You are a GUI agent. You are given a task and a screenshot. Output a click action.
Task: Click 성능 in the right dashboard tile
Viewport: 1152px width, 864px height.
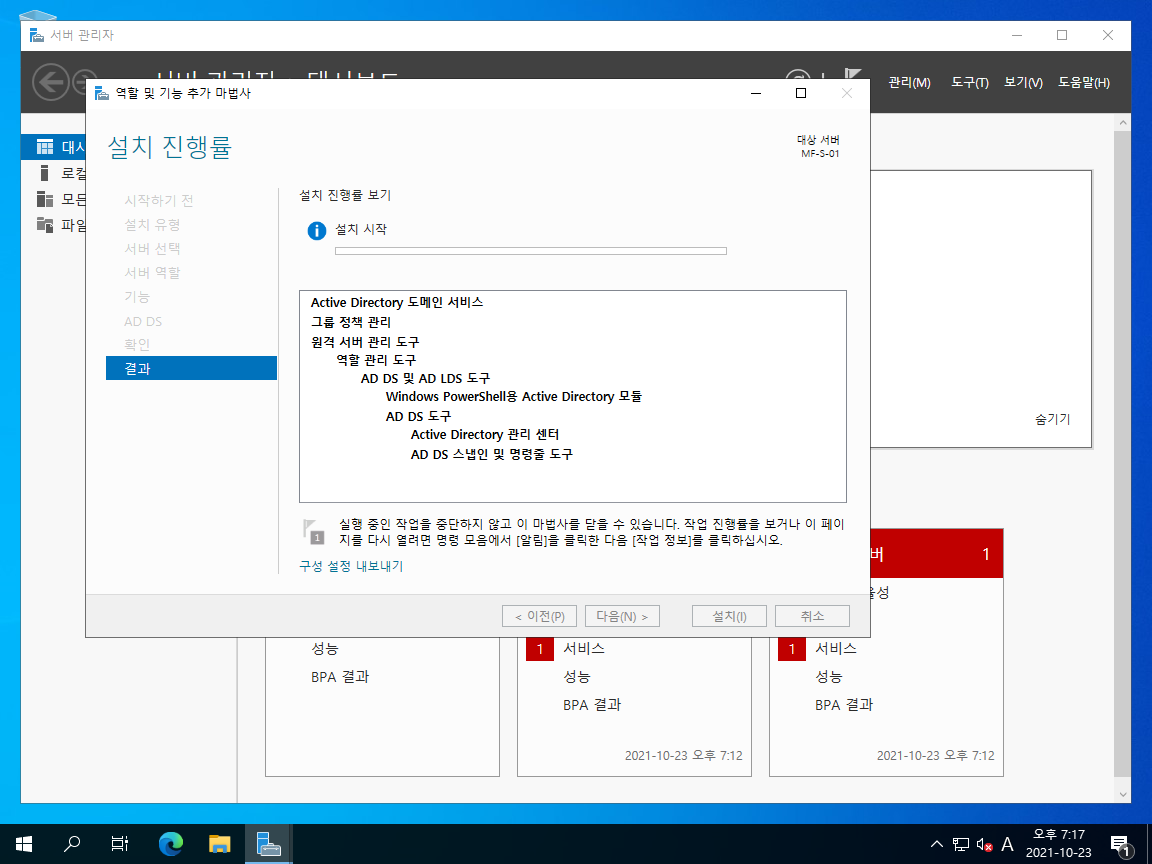[x=829, y=677]
